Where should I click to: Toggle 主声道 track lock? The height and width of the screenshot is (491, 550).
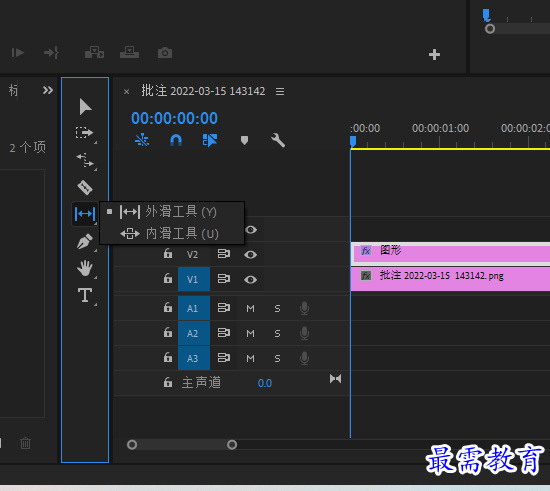click(168, 382)
